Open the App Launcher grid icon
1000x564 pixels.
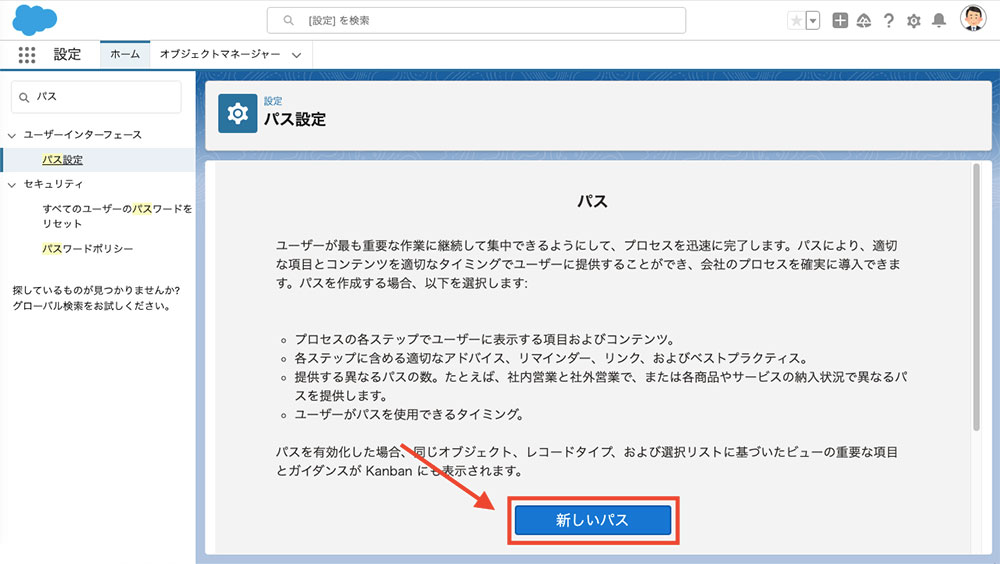pyautogui.click(x=27, y=55)
